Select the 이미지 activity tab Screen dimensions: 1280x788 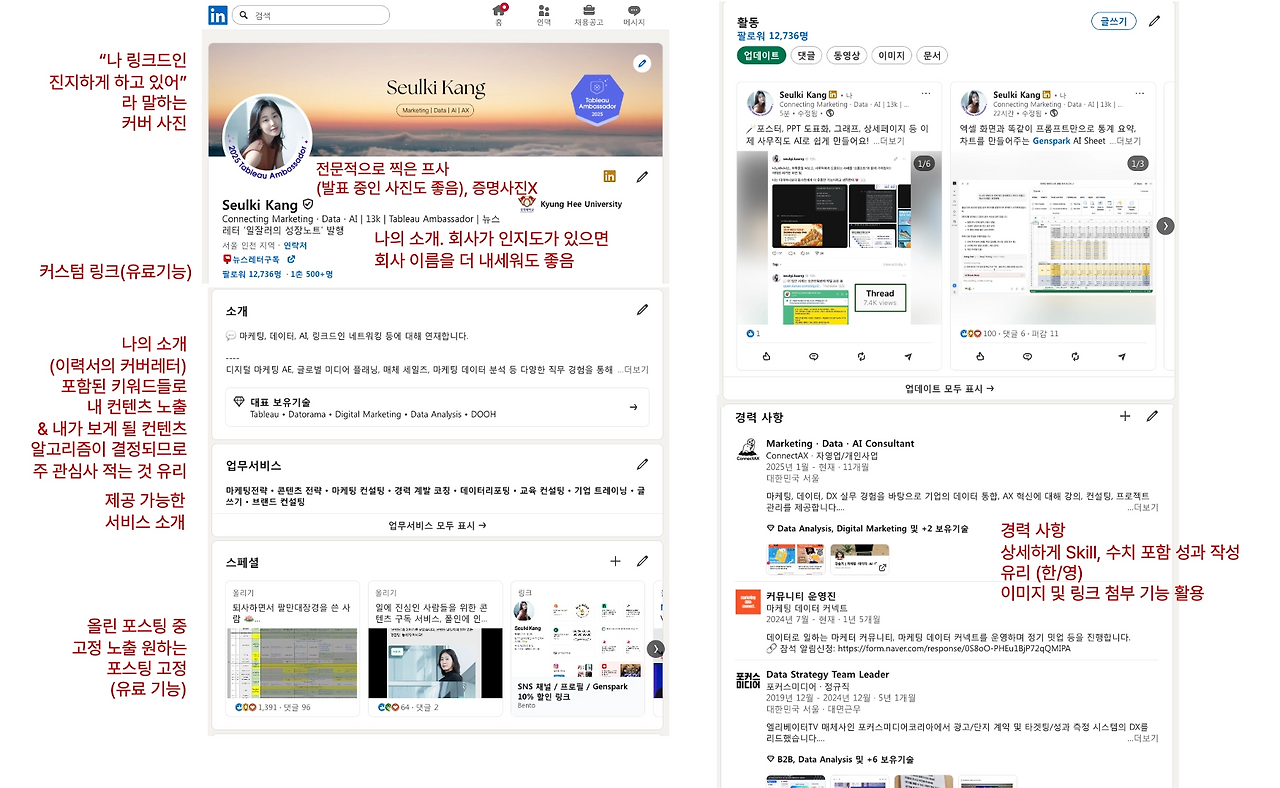pos(891,56)
